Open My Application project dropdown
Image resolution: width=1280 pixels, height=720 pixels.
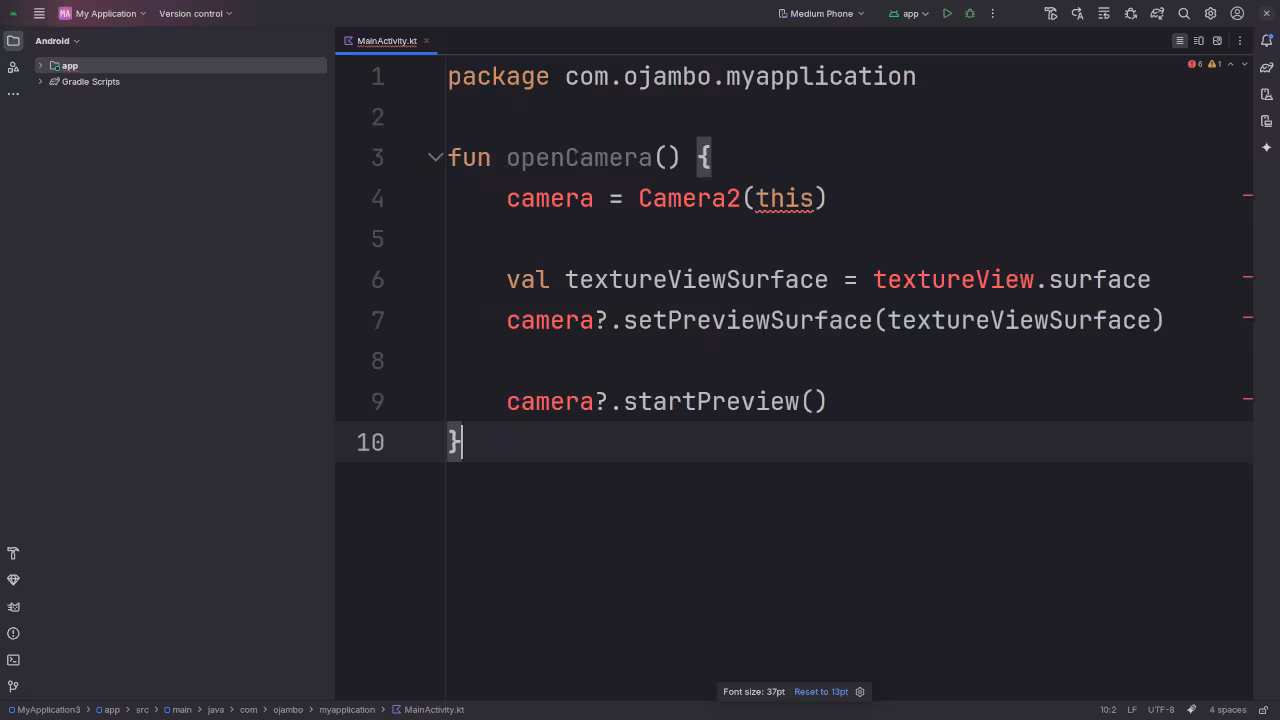(x=102, y=13)
